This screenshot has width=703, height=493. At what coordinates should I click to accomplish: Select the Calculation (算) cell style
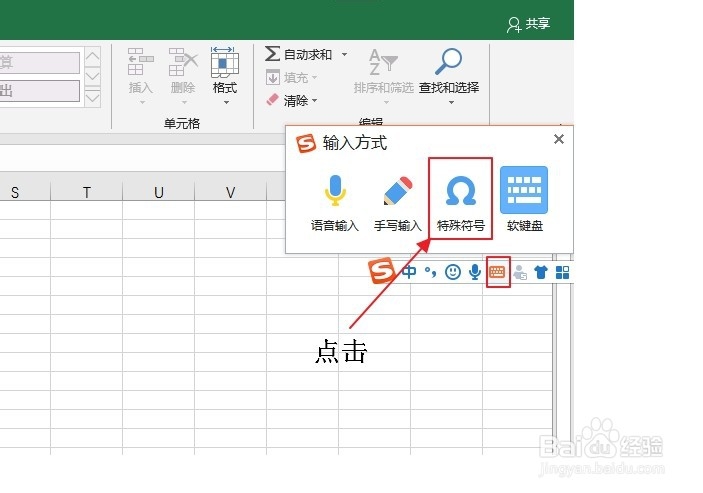pyautogui.click(x=39, y=62)
